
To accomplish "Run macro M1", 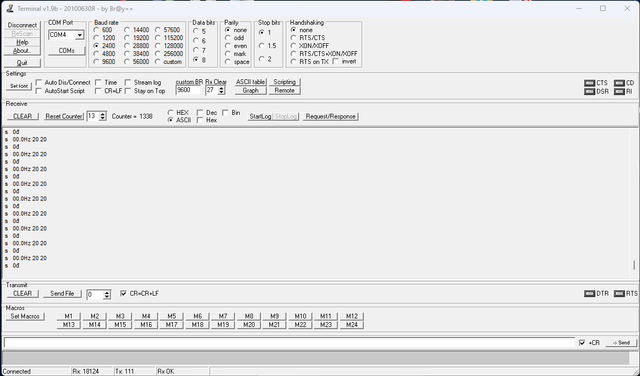I will [69, 316].
